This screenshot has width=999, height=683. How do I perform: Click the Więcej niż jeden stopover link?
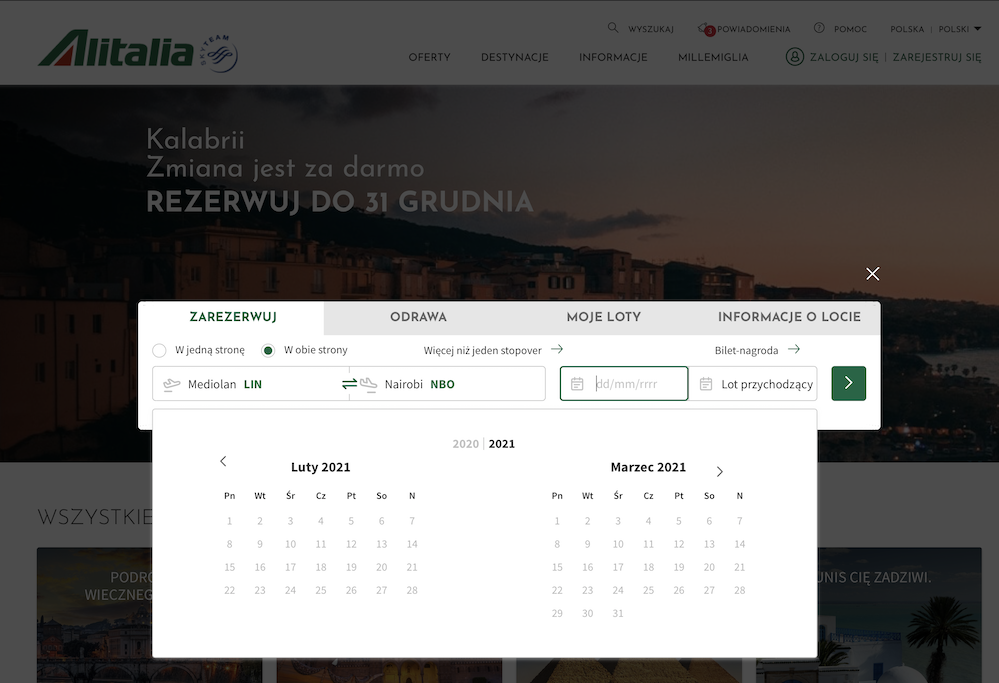[x=482, y=350]
